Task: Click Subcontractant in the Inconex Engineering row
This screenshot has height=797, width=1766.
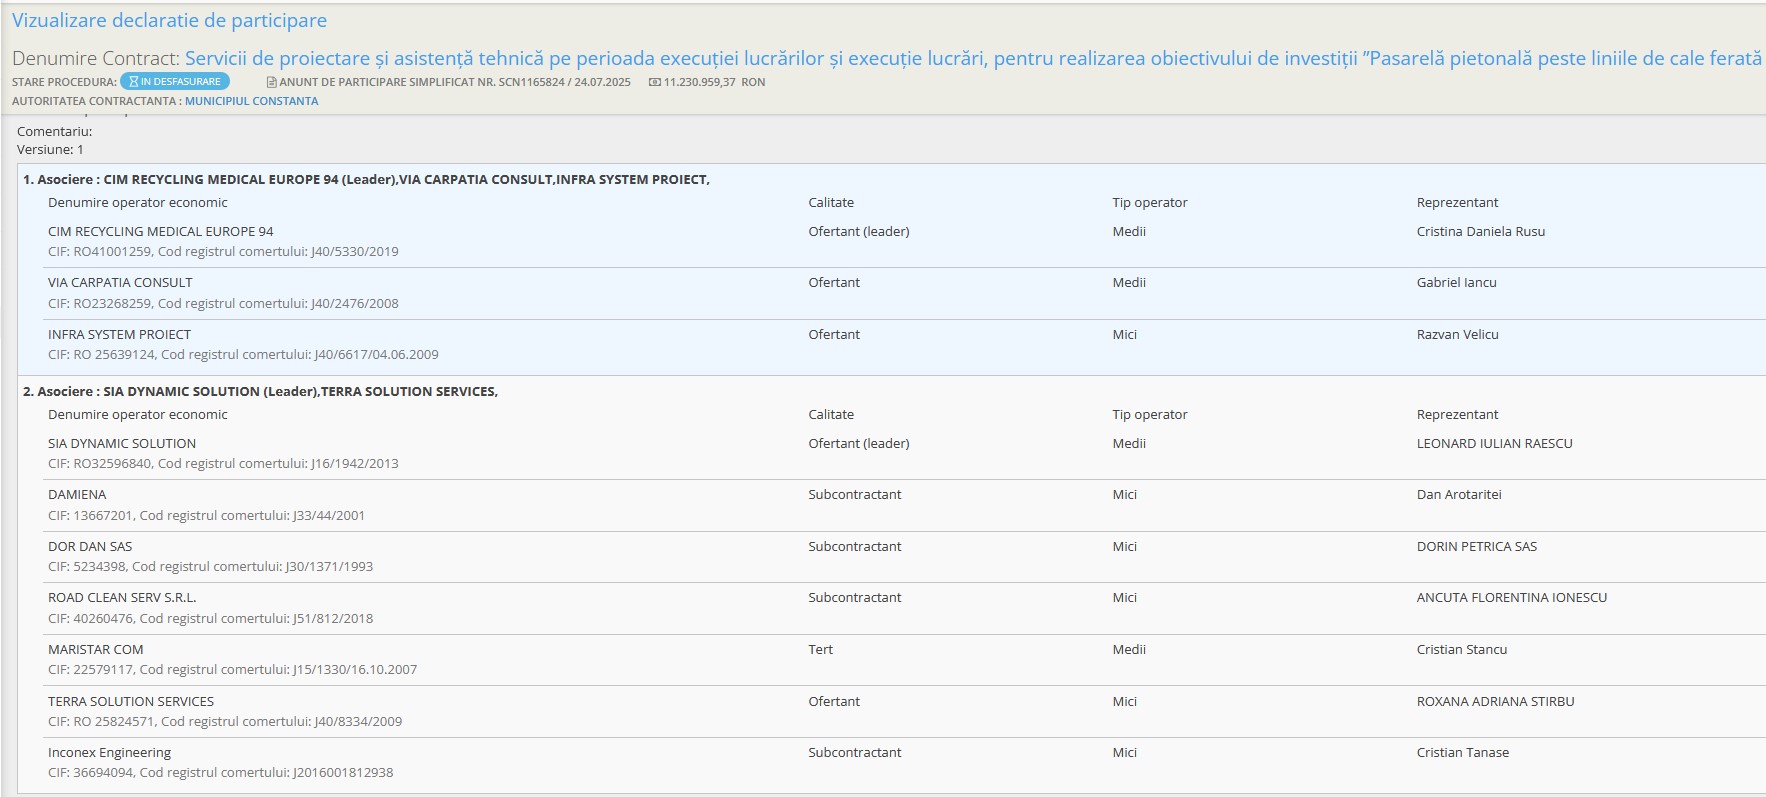Action: coord(855,752)
